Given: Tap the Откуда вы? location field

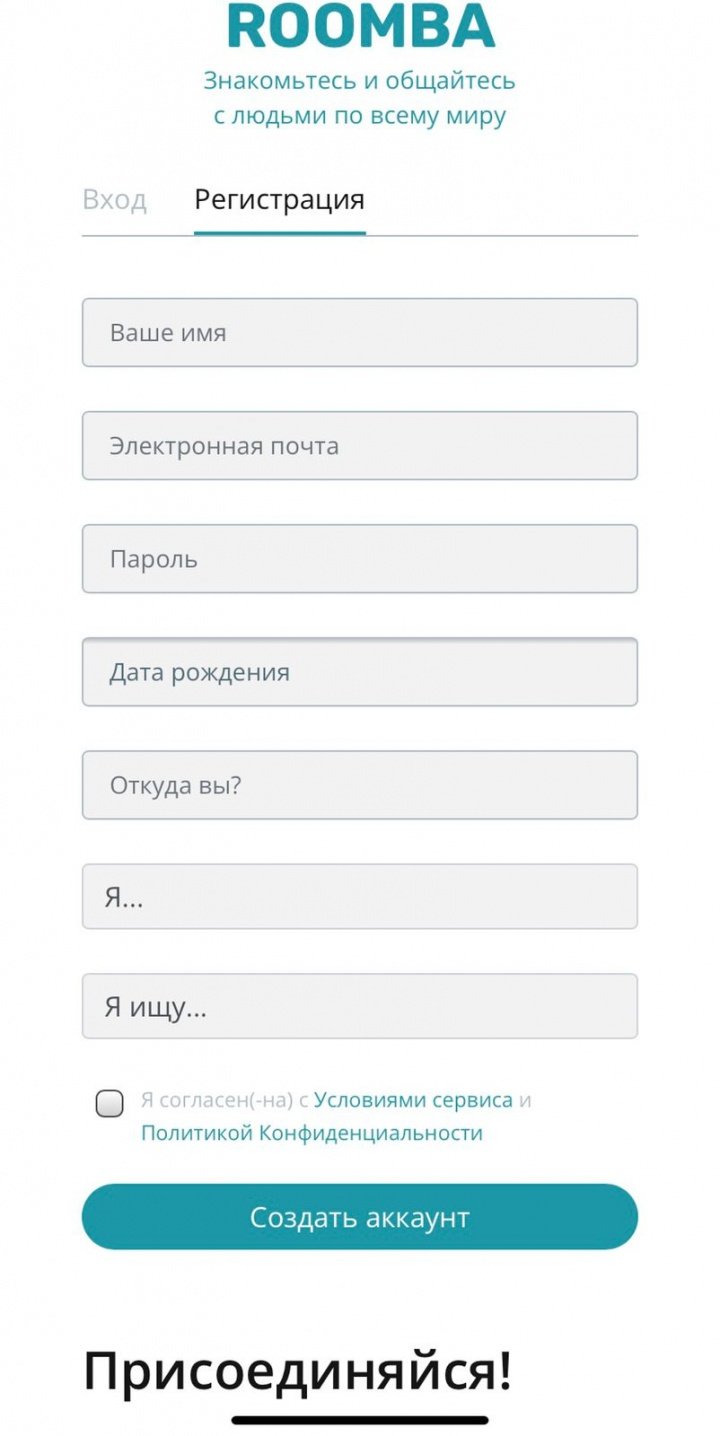Looking at the screenshot, I should point(360,785).
